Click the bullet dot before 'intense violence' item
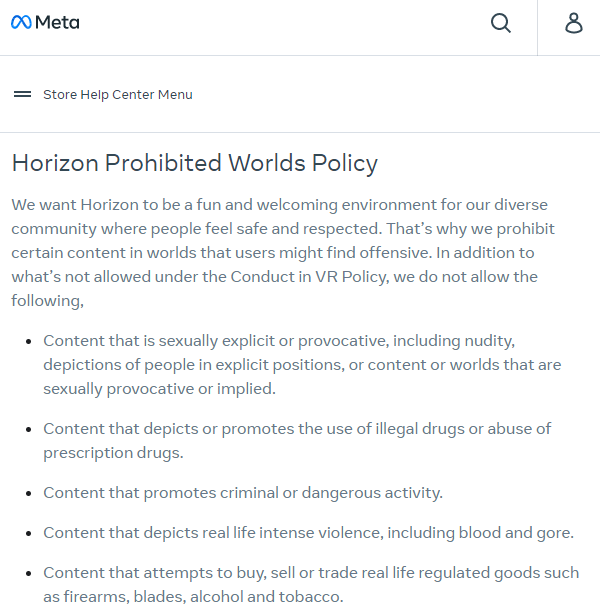The height and width of the screenshot is (614, 600). point(29,533)
